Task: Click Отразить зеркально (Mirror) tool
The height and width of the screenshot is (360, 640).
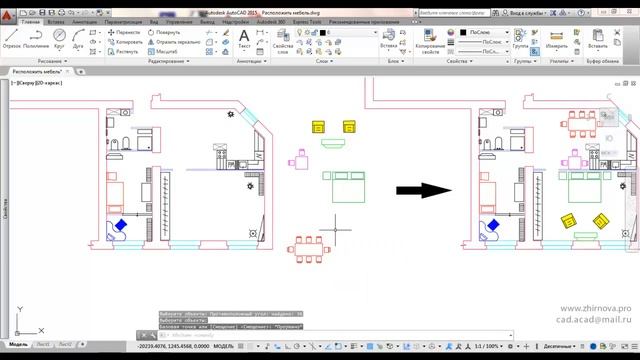Action: click(x=174, y=42)
